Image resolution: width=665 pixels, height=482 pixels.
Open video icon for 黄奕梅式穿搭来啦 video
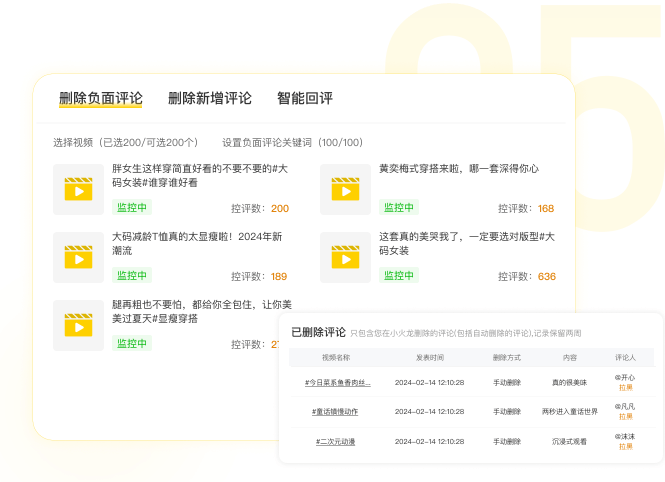345,189
